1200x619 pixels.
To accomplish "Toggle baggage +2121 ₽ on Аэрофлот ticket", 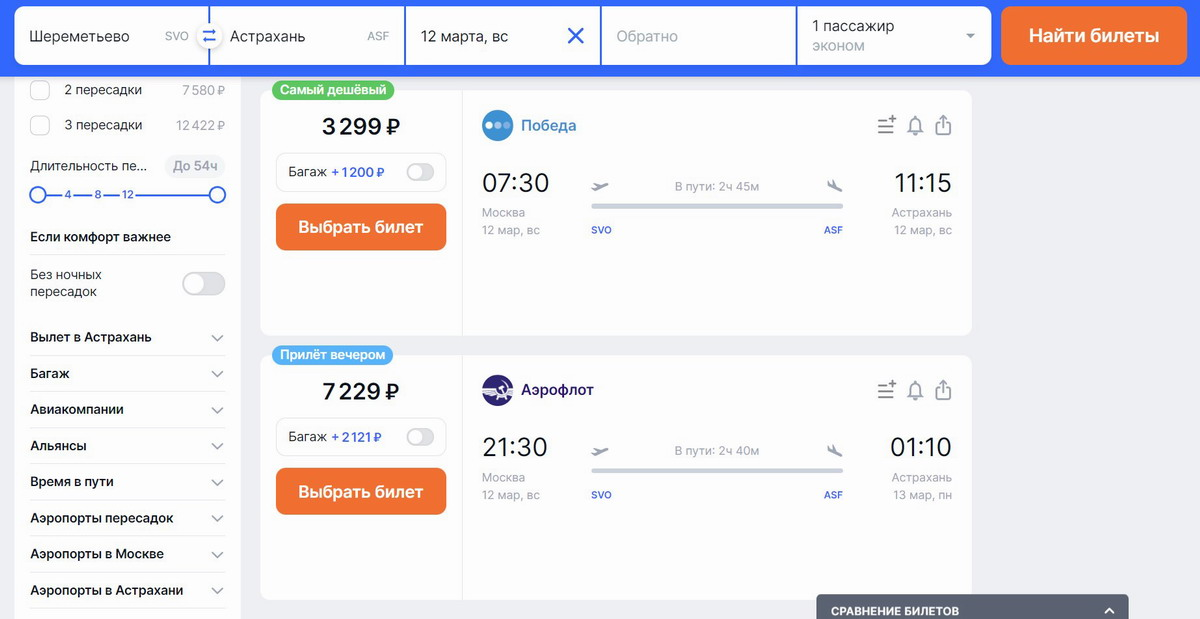I will click(x=421, y=437).
